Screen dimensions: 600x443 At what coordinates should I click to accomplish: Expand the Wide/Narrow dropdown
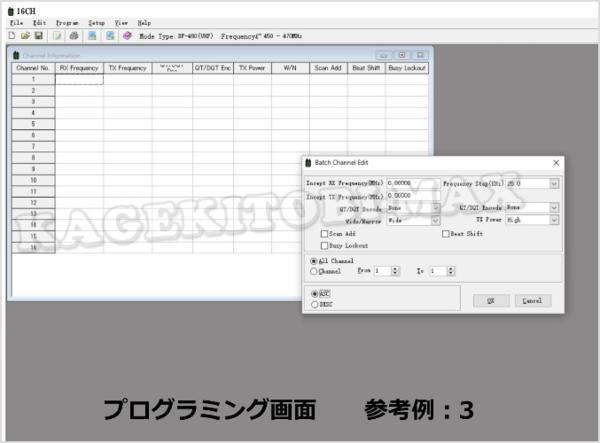tap(435, 221)
